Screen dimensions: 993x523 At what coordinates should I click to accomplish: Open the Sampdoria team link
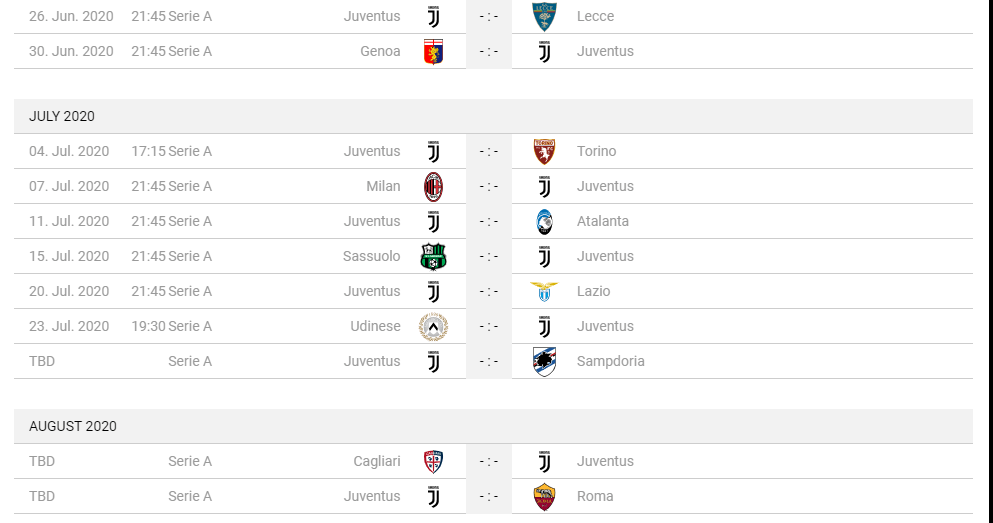click(610, 361)
